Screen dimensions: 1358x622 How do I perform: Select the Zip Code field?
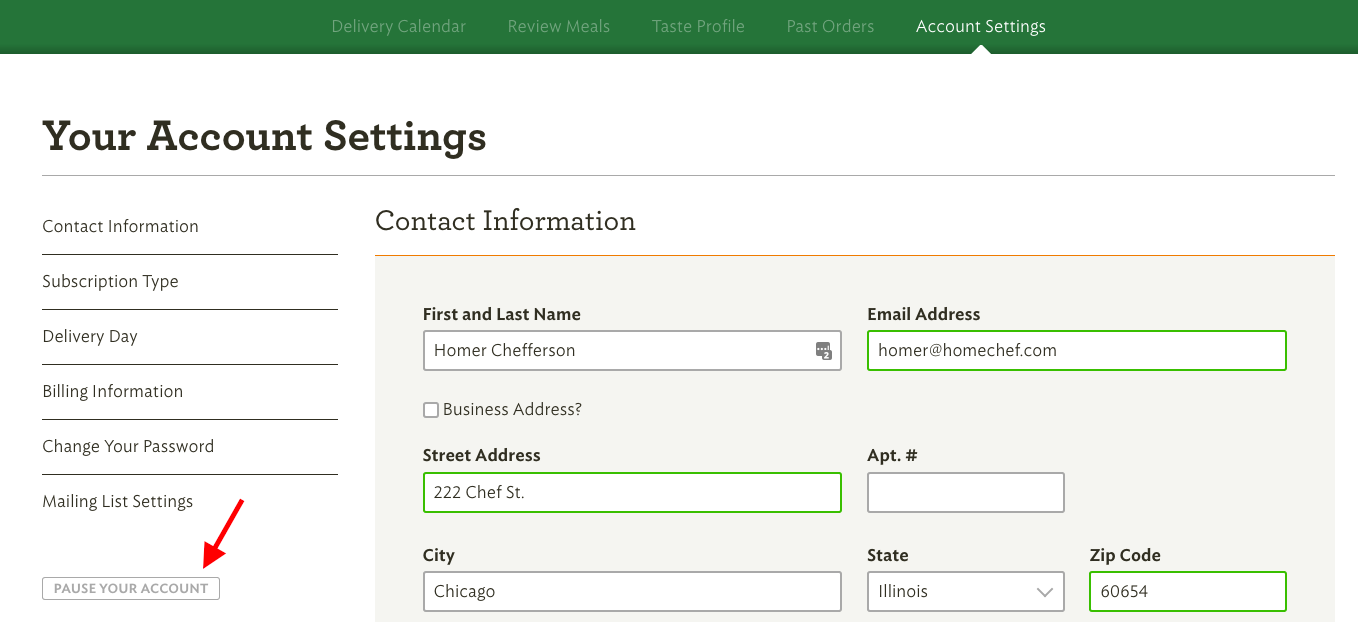[1188, 591]
